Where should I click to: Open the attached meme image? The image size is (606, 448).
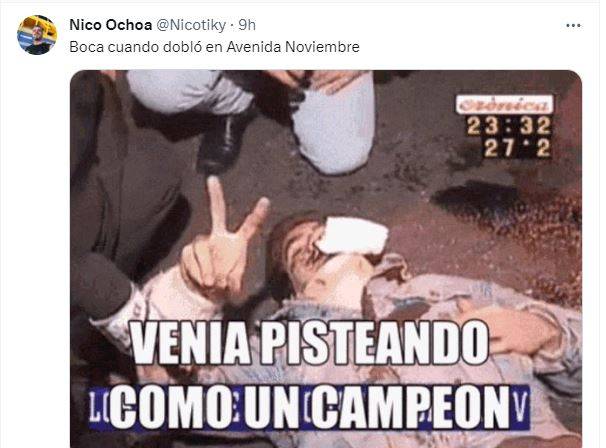326,259
